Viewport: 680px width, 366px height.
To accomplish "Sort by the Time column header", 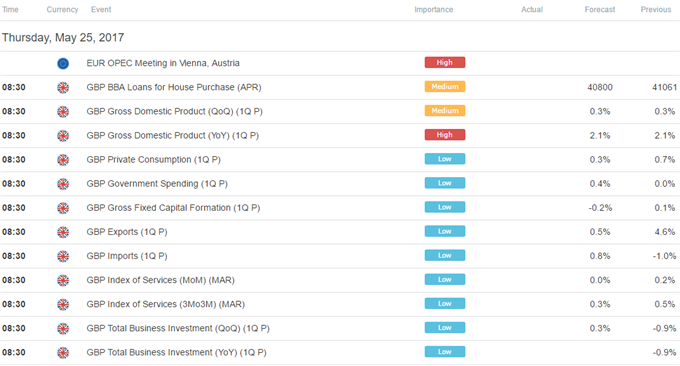I will 10,10.
